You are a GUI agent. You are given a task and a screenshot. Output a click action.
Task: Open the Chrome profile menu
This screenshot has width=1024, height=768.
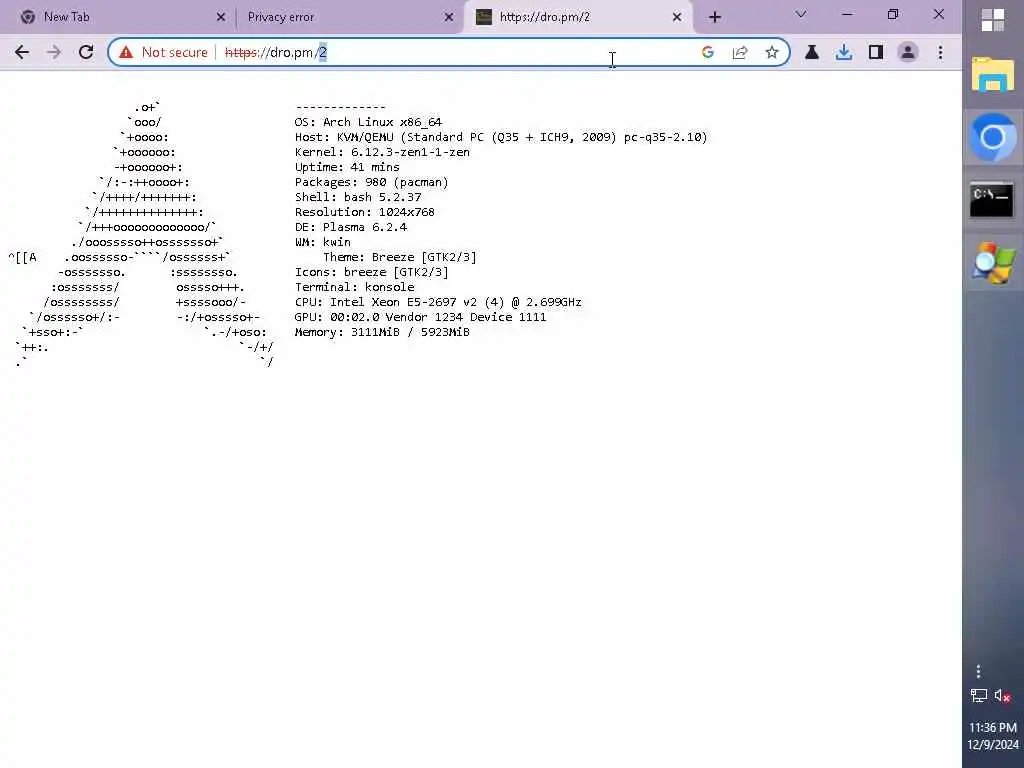(x=908, y=52)
